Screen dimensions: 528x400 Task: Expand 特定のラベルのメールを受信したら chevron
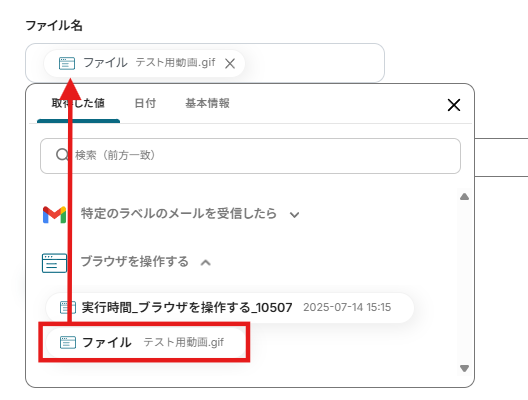pos(294,214)
